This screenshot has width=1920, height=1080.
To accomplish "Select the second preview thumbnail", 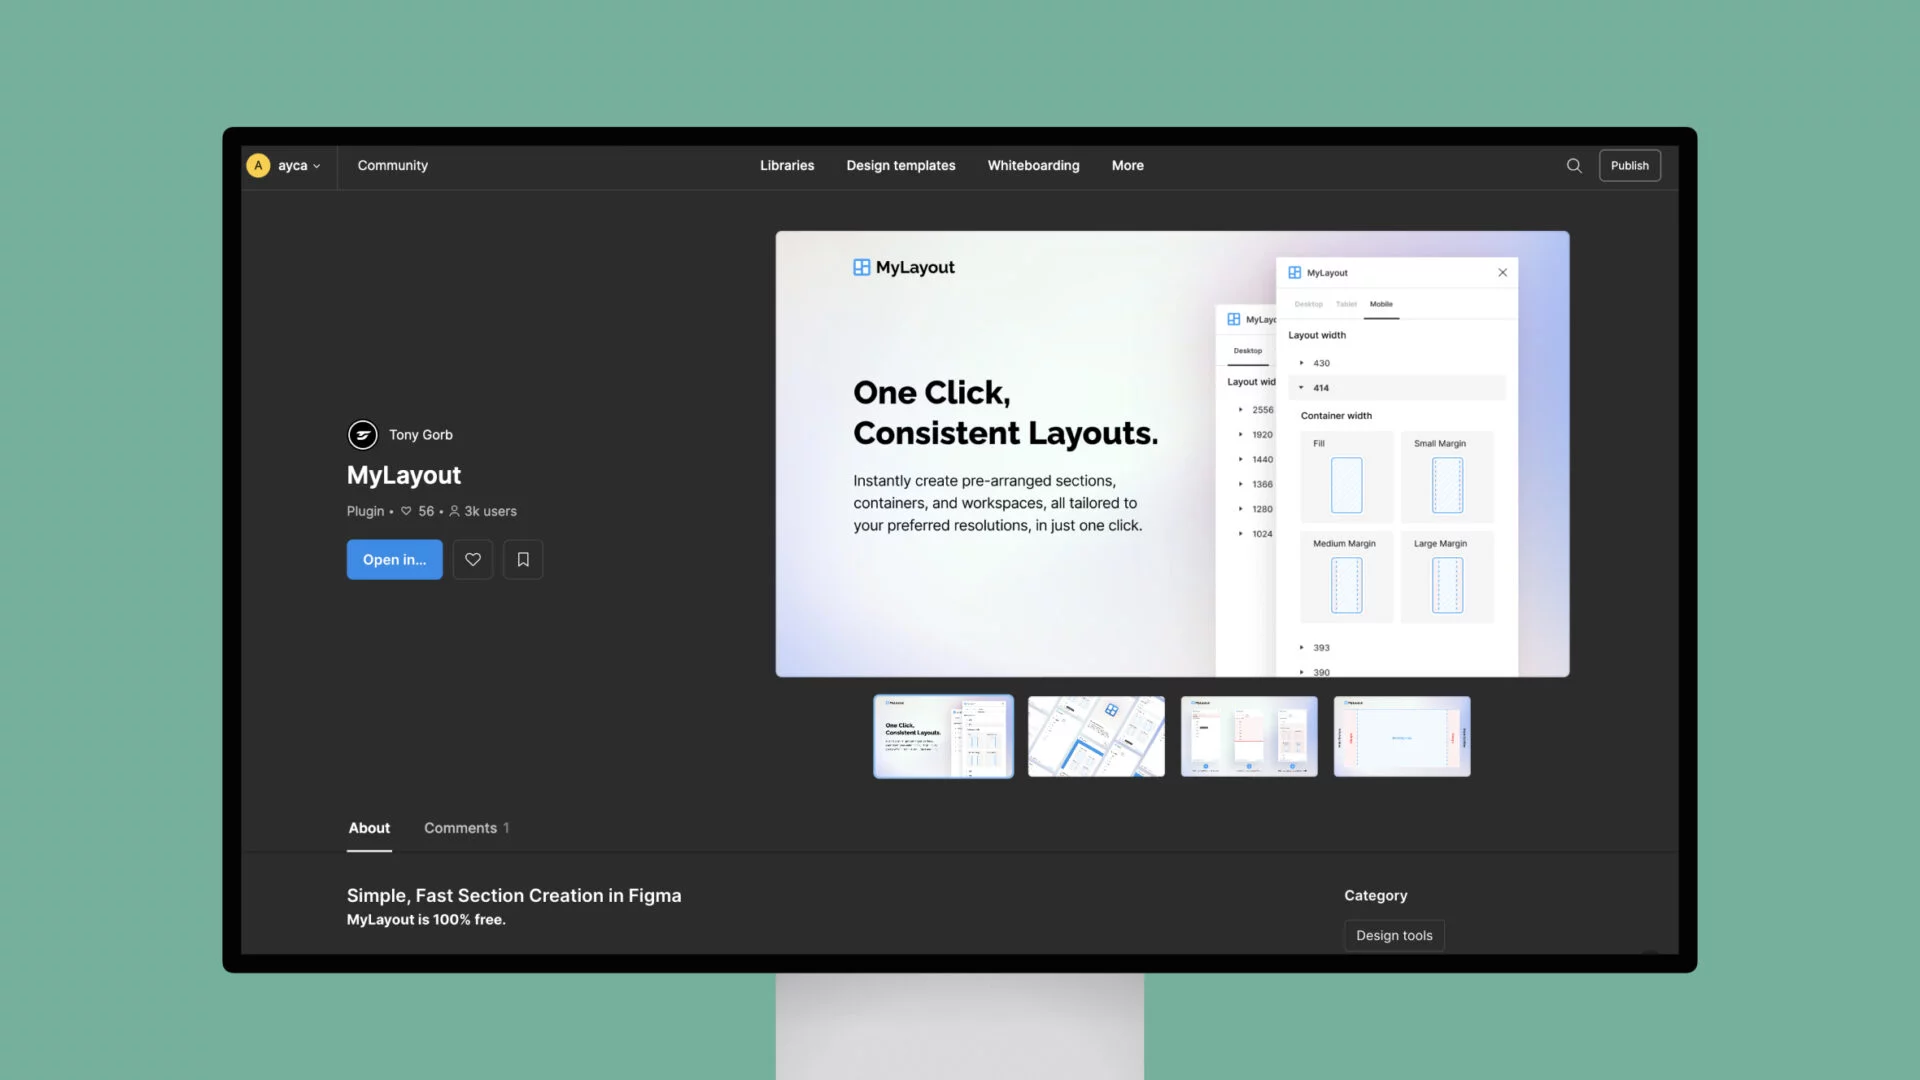I will tap(1096, 736).
